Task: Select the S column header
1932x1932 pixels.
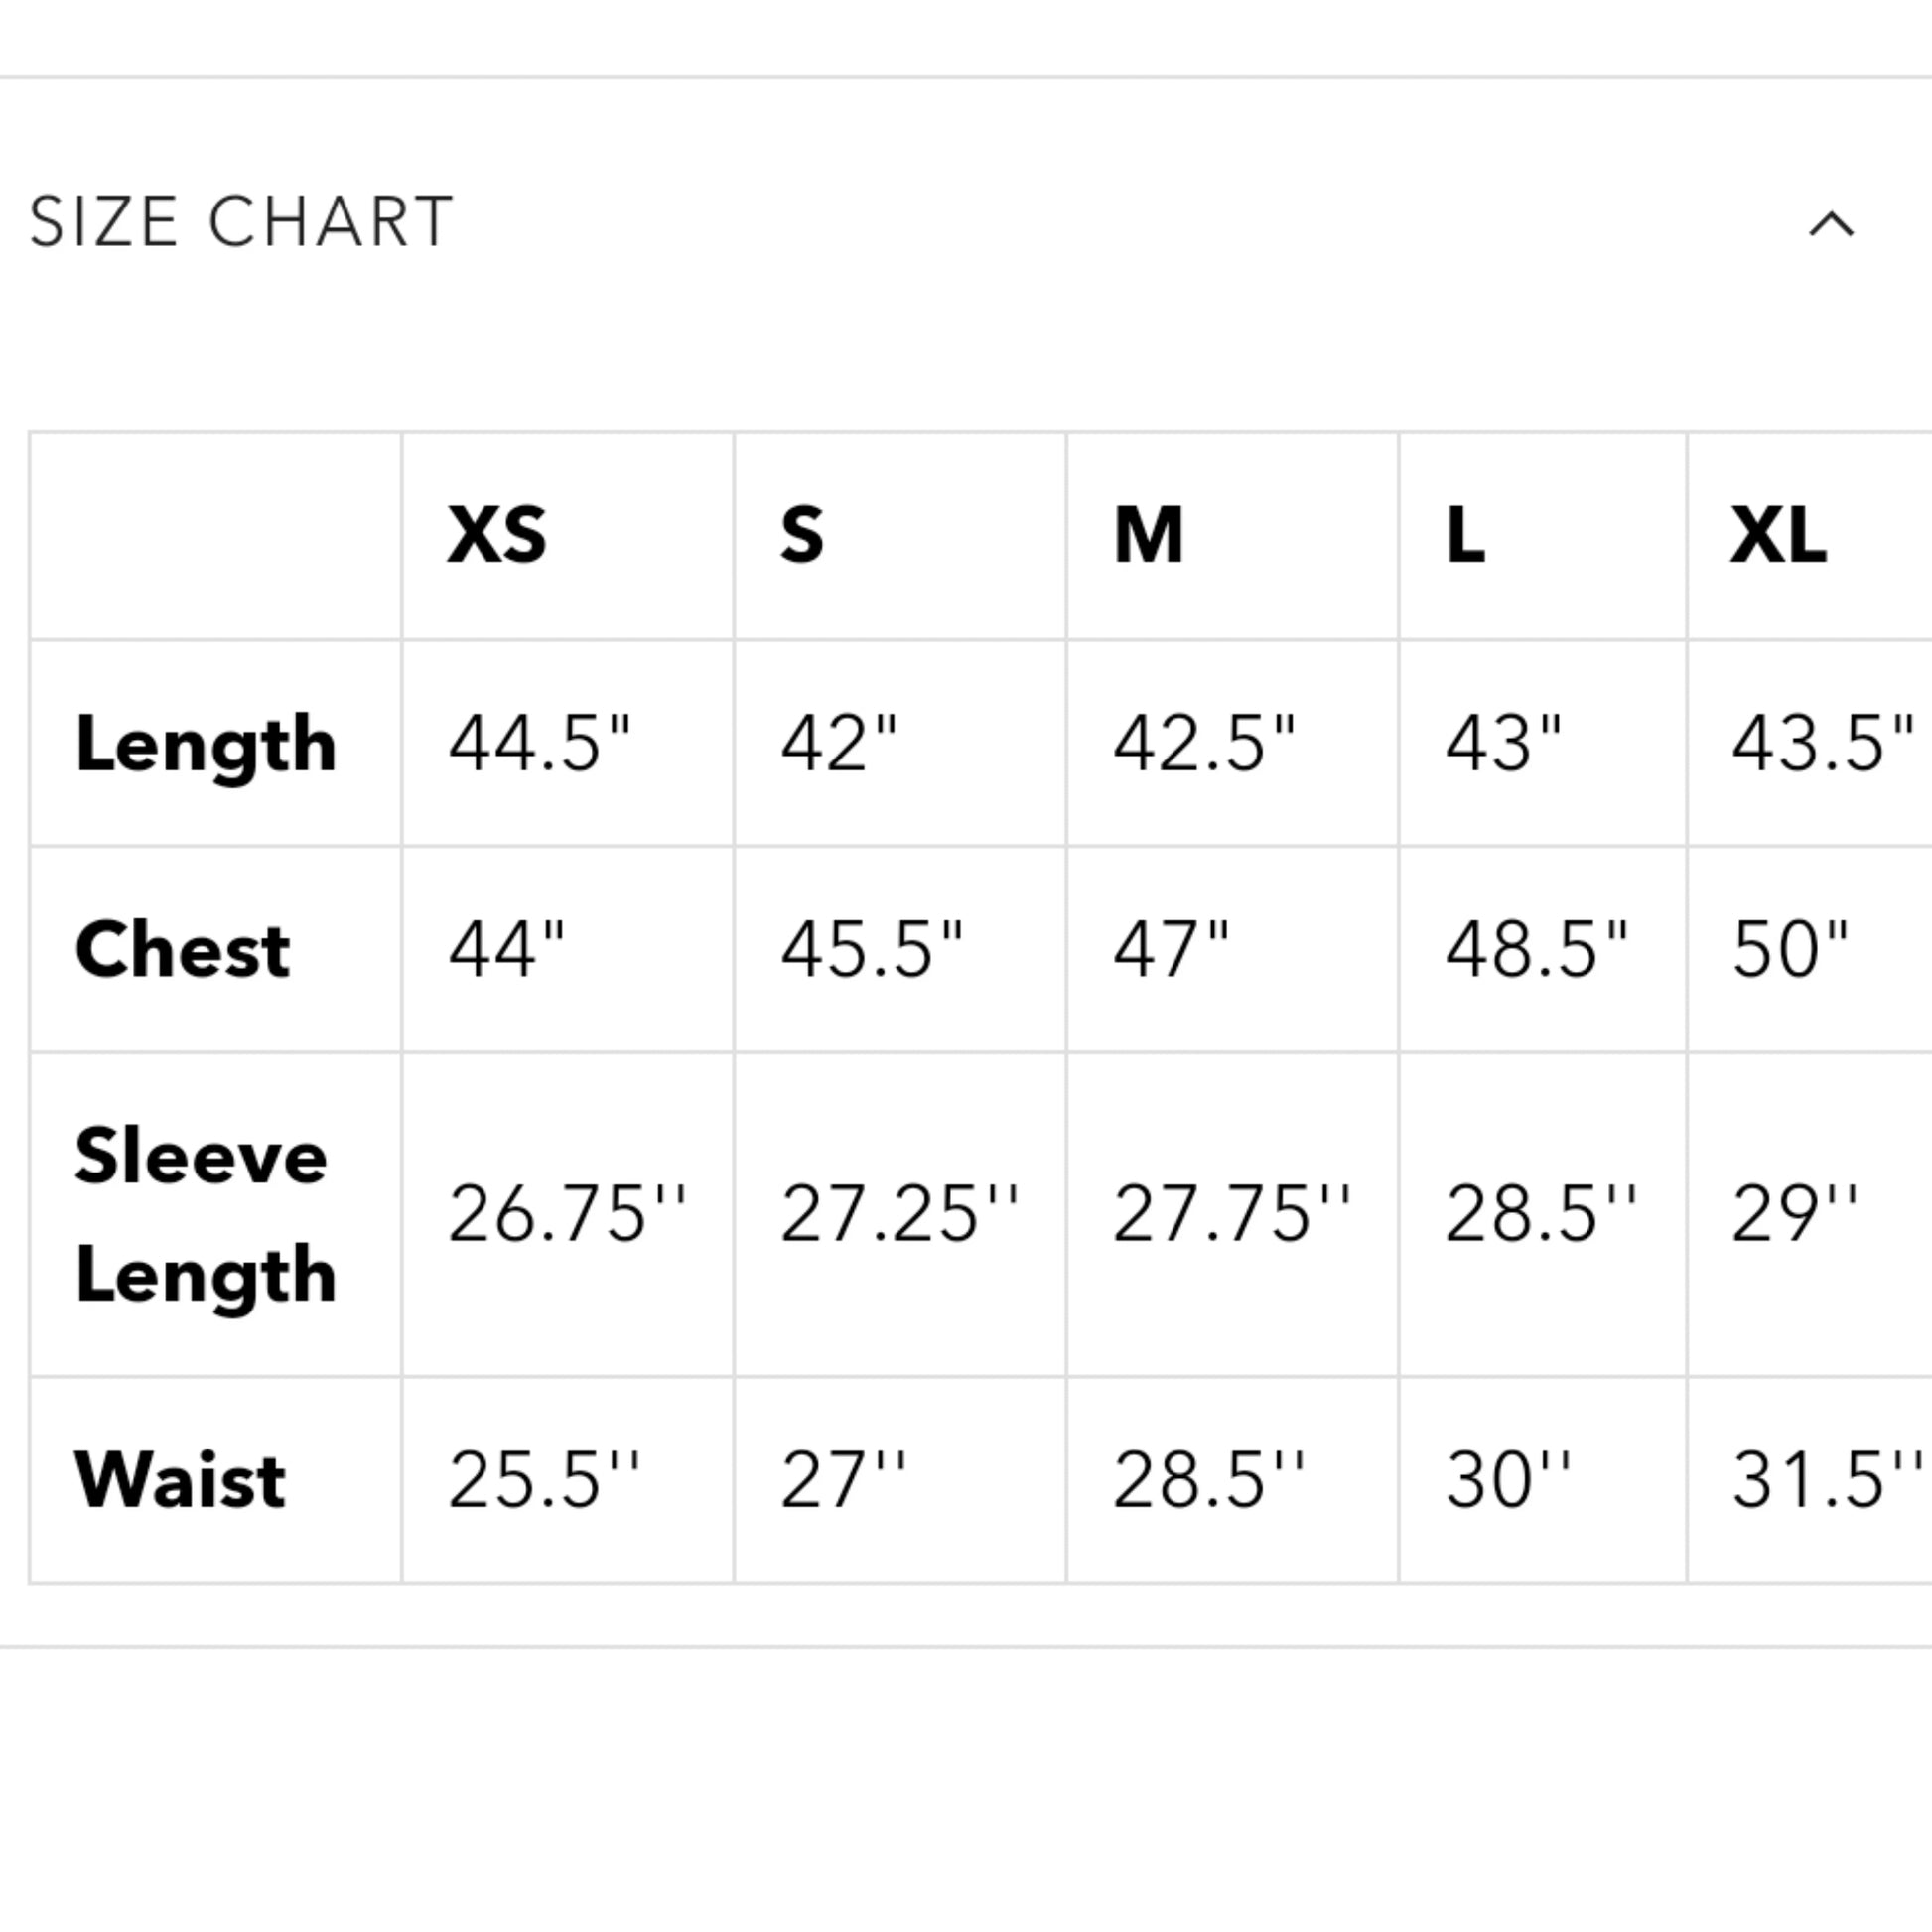Action: click(x=802, y=535)
